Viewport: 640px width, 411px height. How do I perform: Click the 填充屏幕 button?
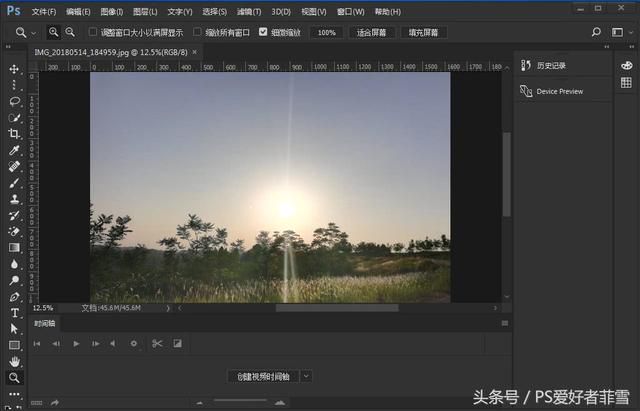(424, 32)
